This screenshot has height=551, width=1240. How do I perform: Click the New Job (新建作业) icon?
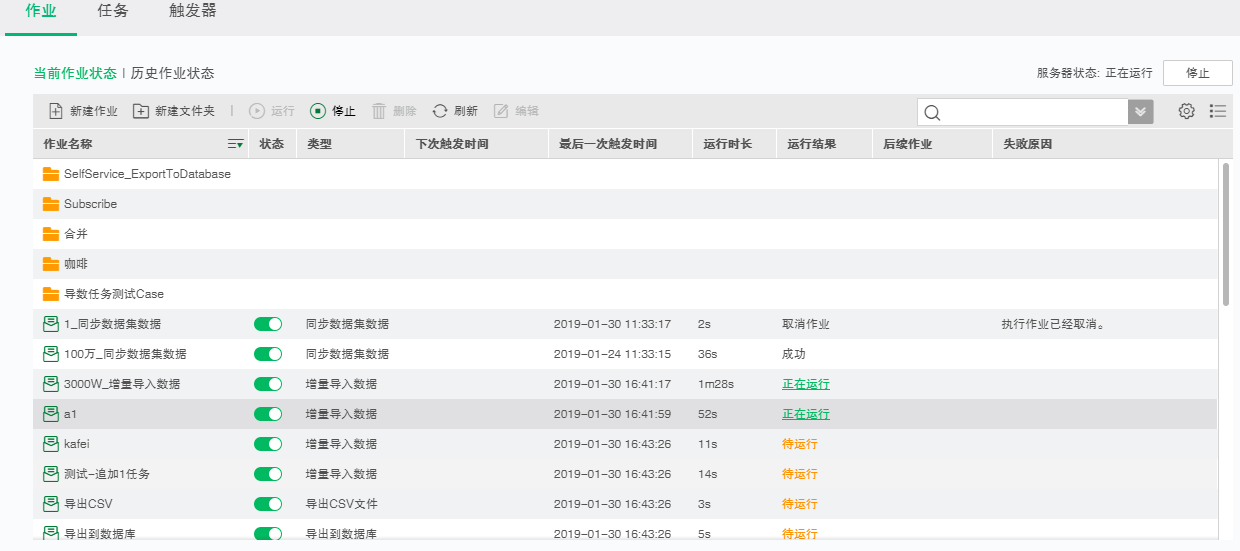[56, 111]
